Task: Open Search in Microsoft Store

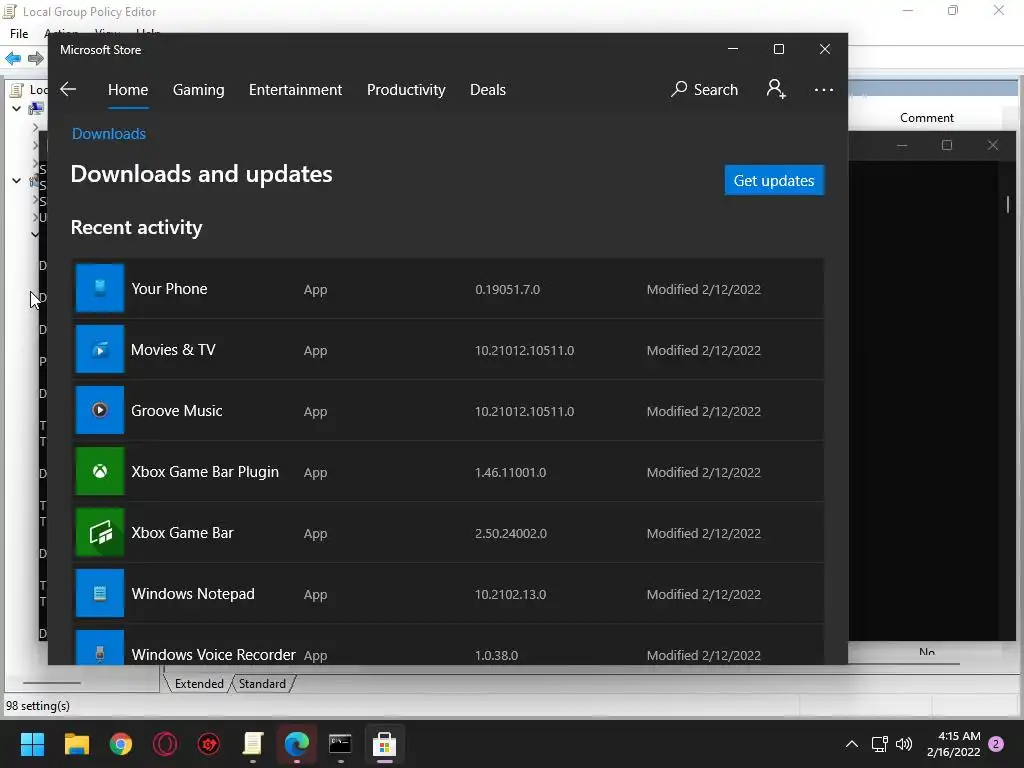Action: click(x=705, y=89)
